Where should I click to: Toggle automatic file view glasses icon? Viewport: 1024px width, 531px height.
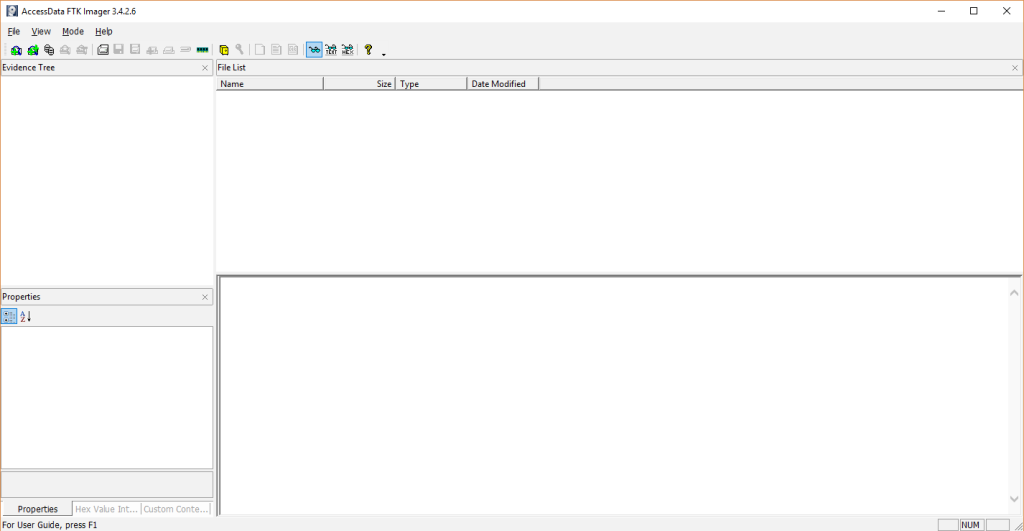pos(314,50)
